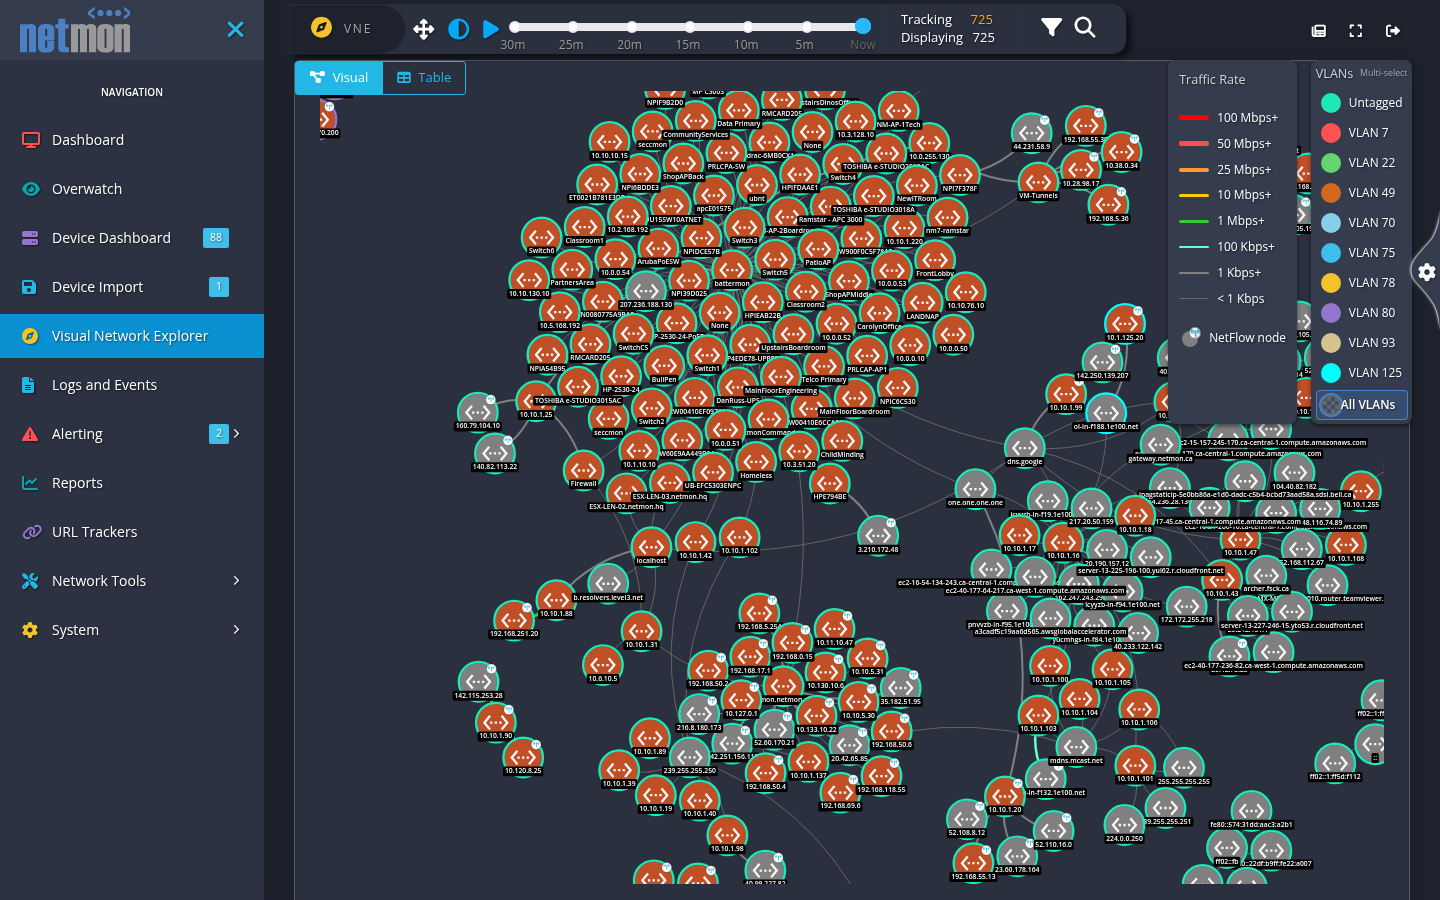
Task: Expand the Network Tools submenu chevron
Action: [x=237, y=580]
